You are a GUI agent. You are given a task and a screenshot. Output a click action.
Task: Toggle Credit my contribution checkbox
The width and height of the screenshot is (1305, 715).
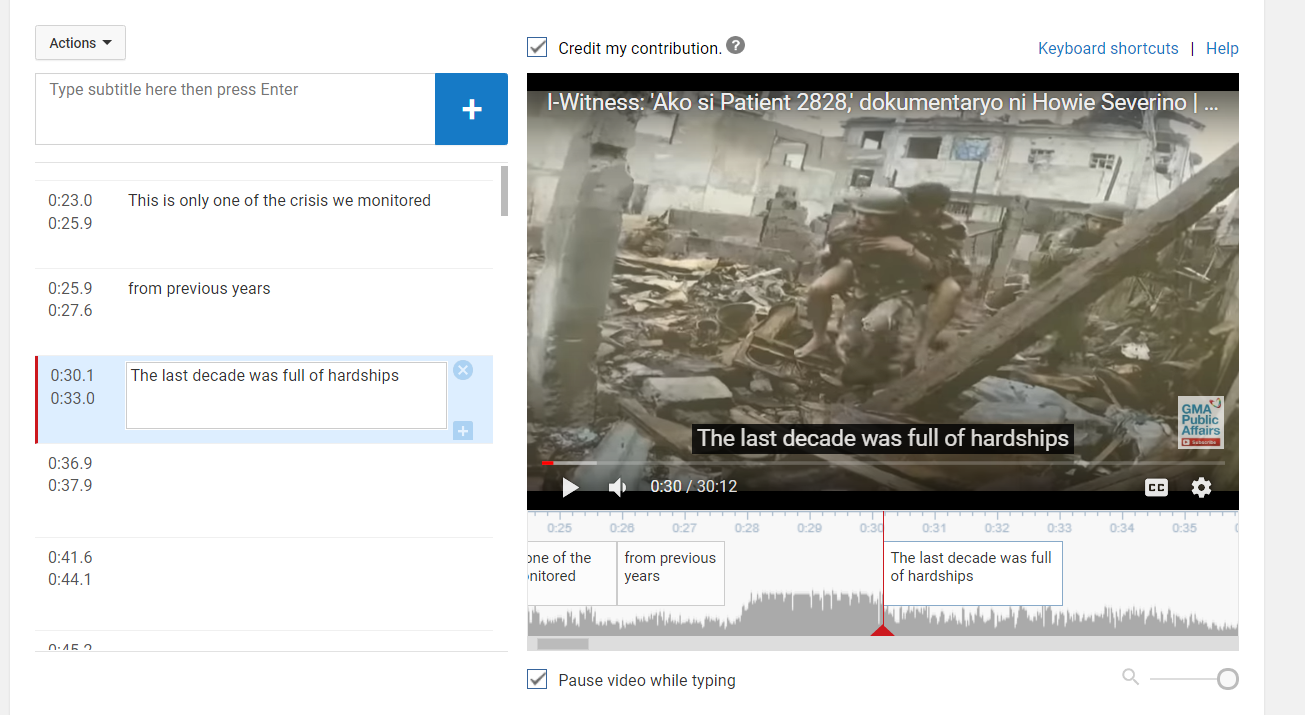[x=537, y=47]
